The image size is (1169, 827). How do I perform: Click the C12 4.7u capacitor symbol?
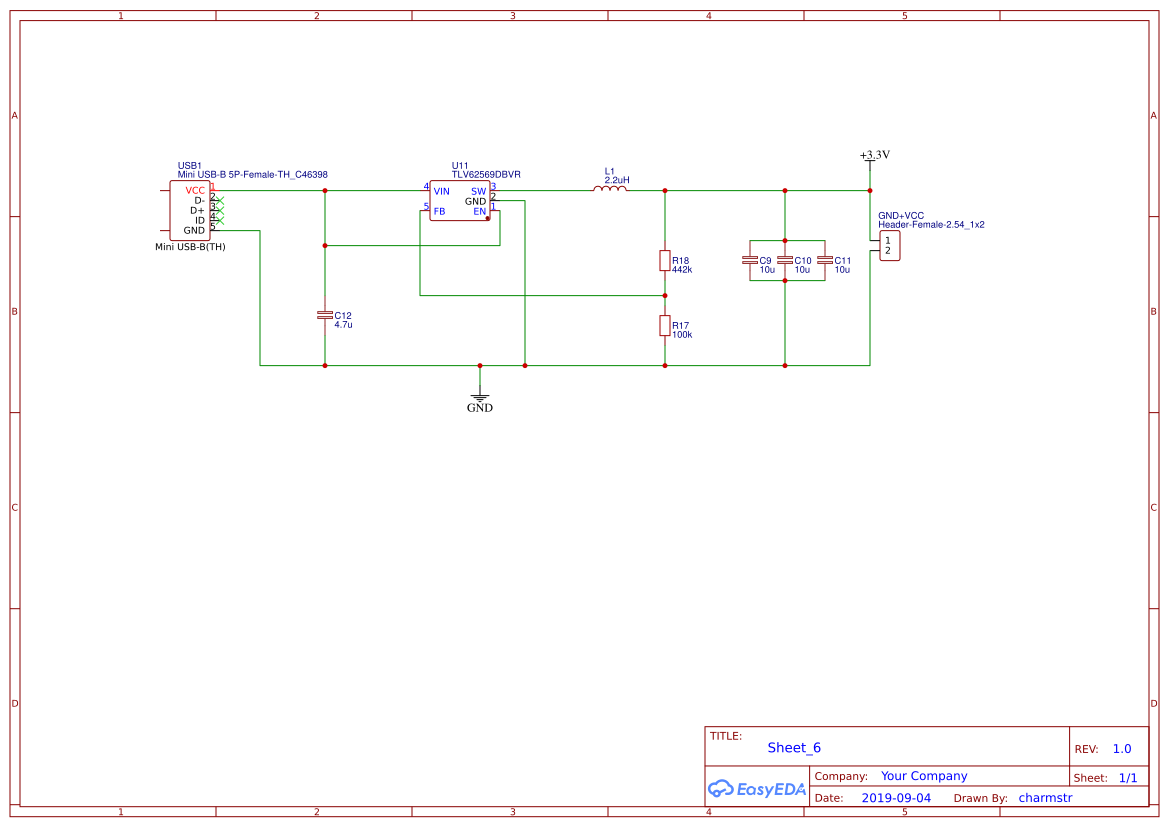(x=325, y=314)
